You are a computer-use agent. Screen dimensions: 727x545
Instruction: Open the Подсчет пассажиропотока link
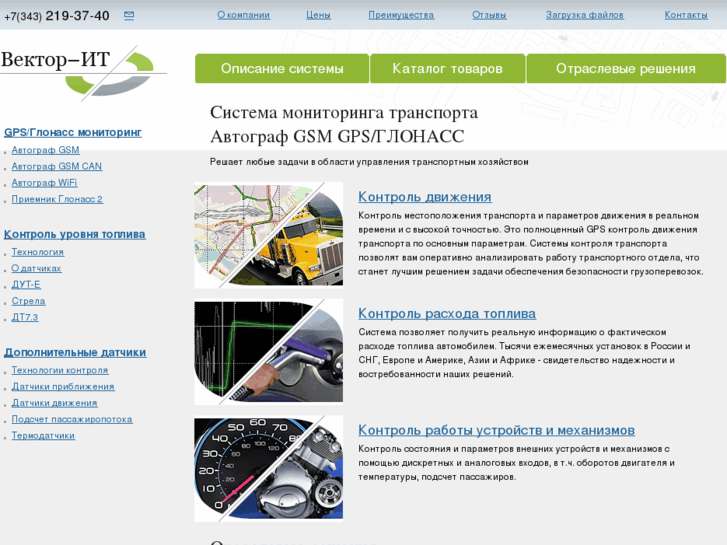[x=72, y=419]
